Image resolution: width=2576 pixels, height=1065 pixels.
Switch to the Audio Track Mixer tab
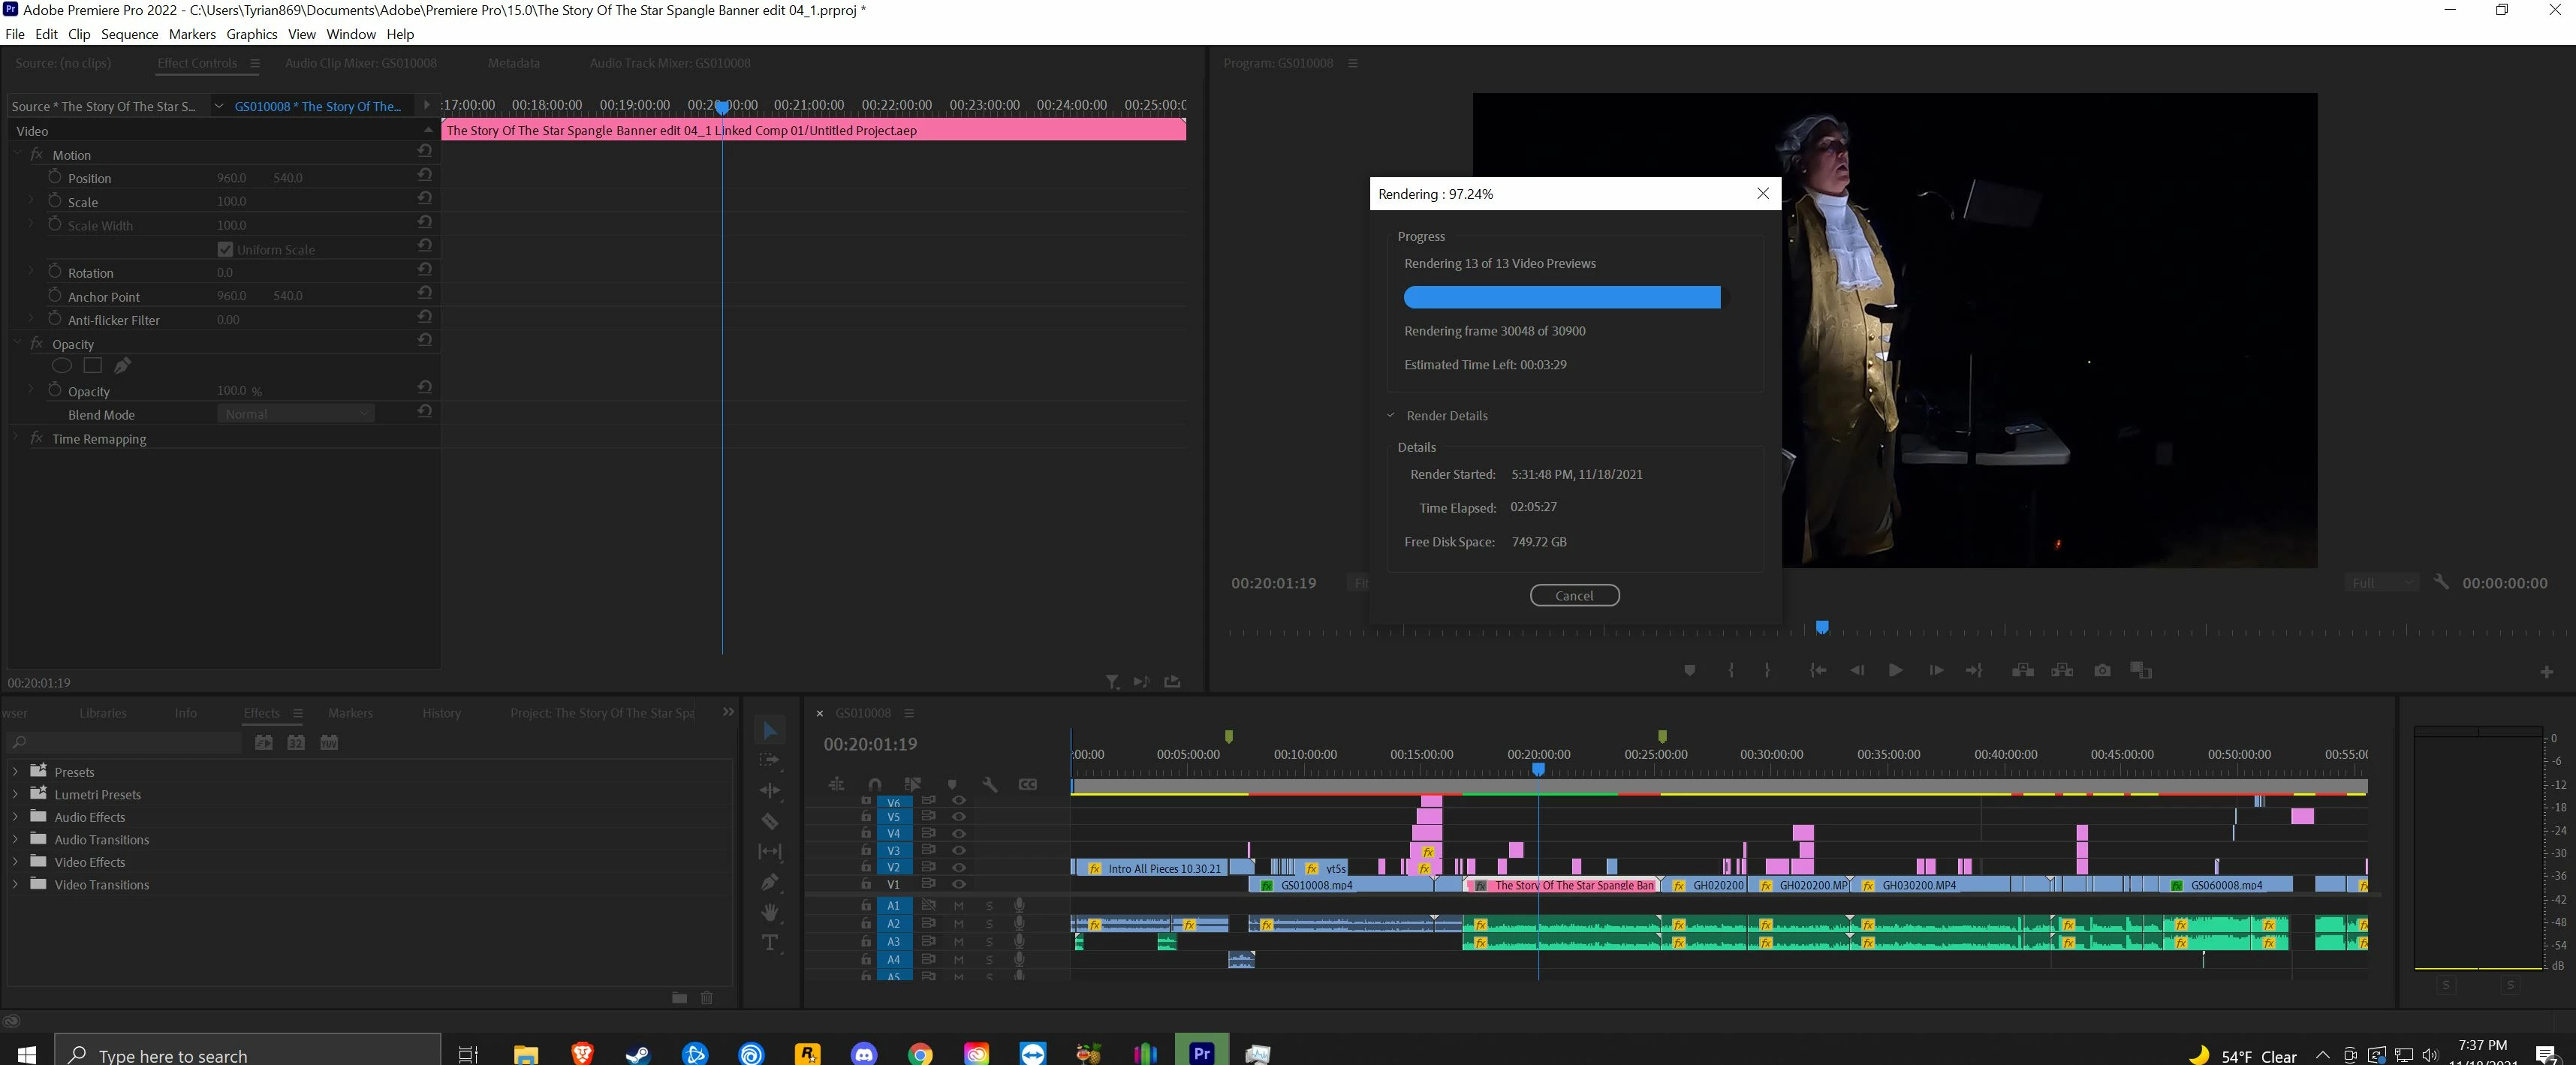(669, 63)
